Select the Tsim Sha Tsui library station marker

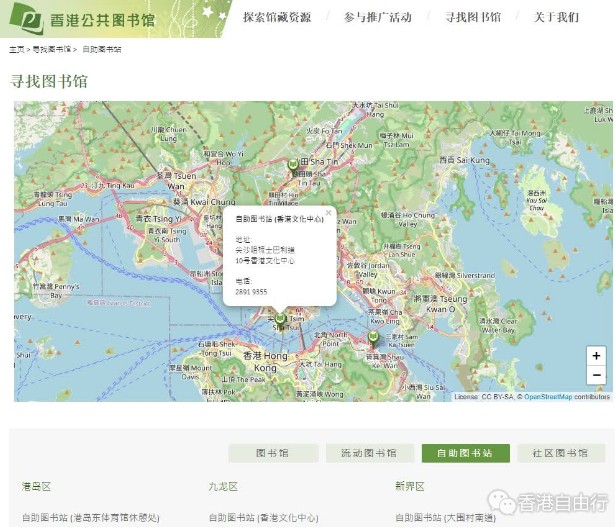(x=280, y=320)
